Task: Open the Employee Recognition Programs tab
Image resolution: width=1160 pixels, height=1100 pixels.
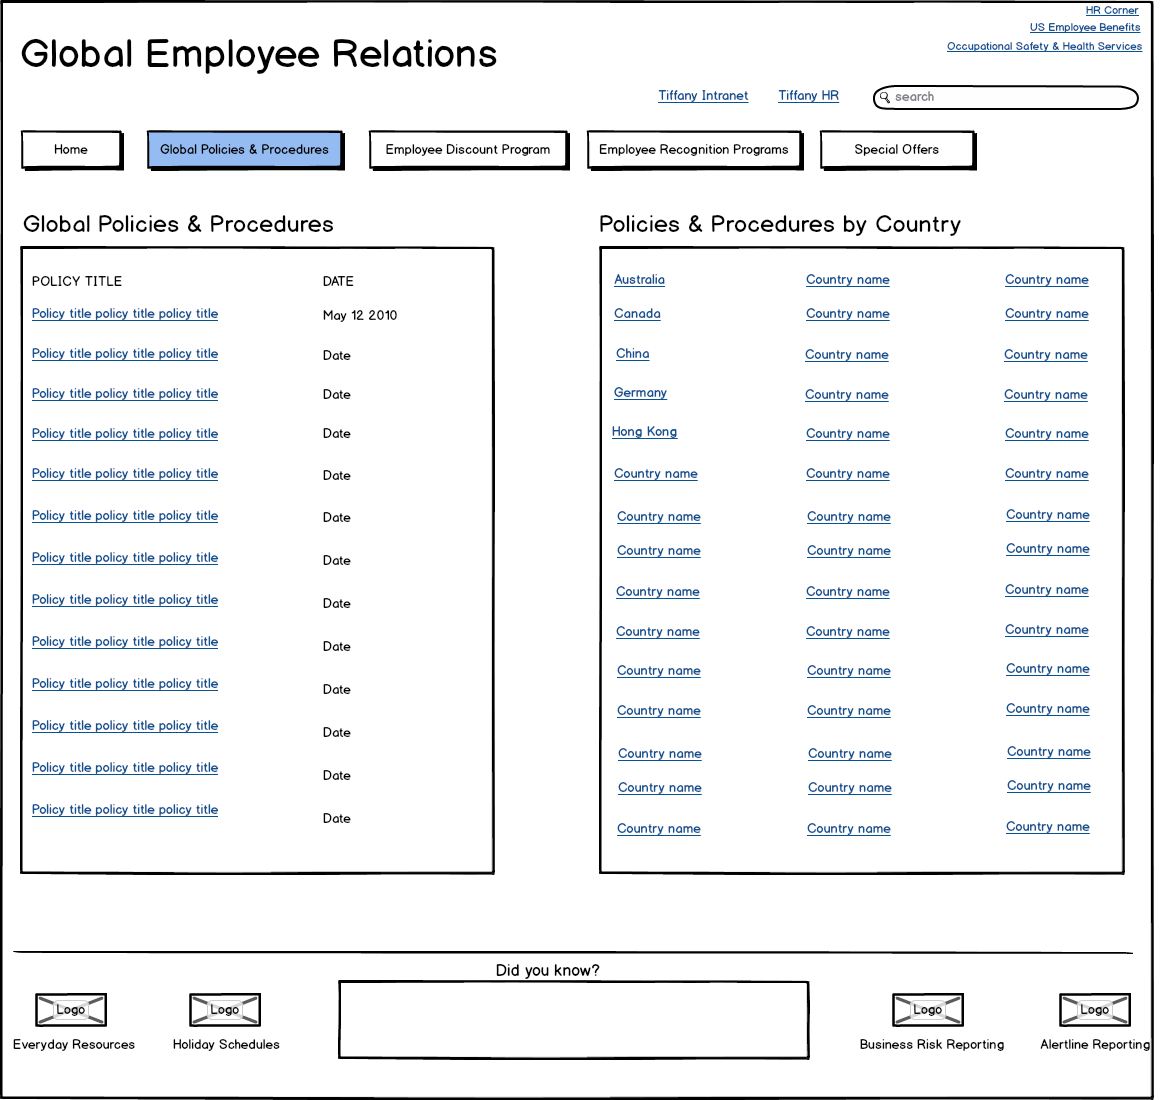Action: (x=694, y=149)
